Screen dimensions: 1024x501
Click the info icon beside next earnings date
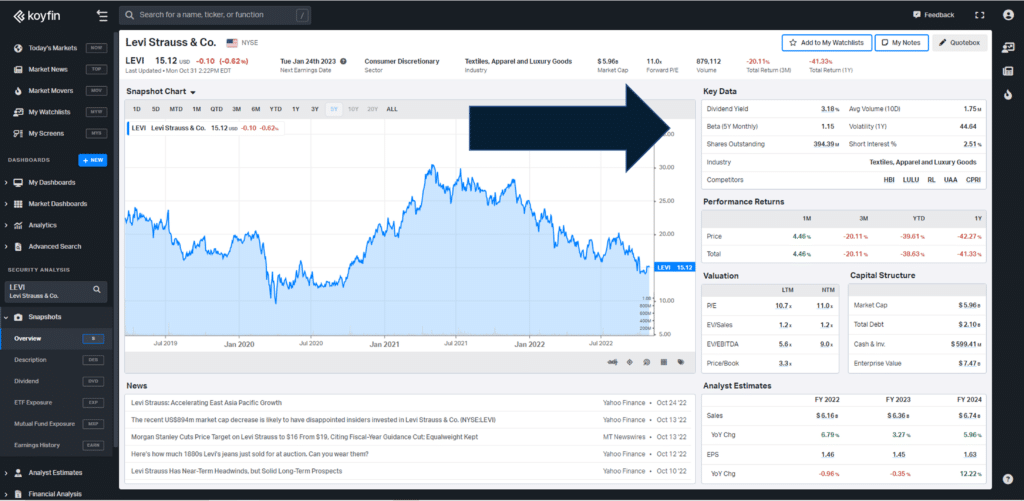(344, 61)
